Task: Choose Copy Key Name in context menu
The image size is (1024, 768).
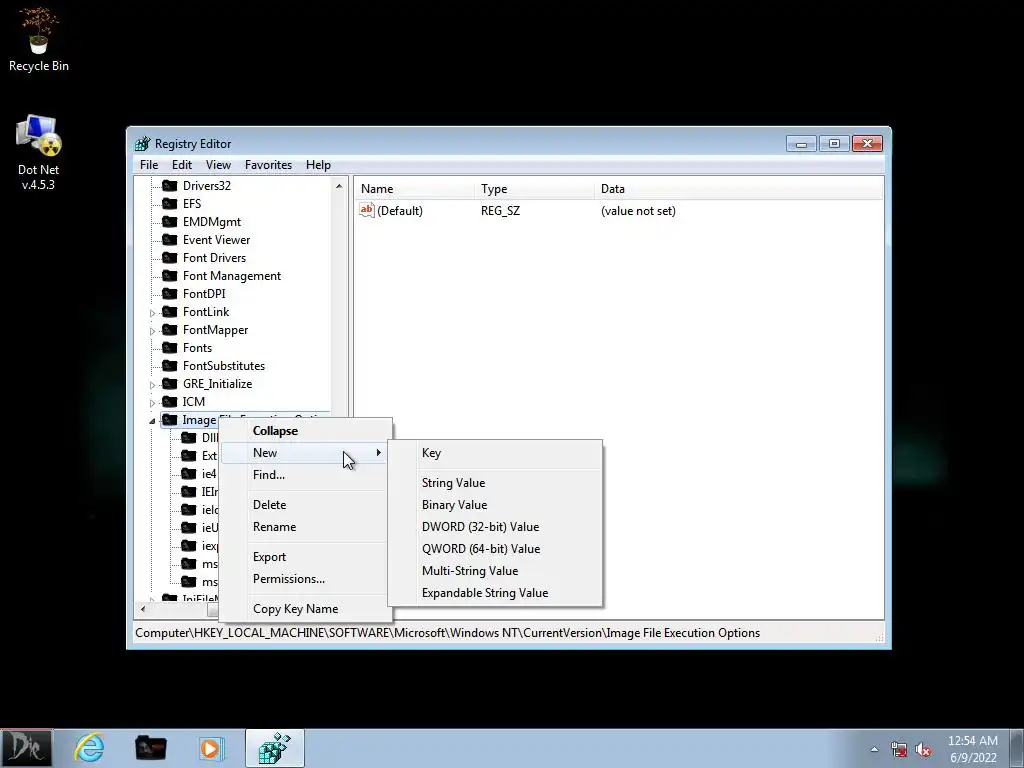Action: pyautogui.click(x=306, y=609)
